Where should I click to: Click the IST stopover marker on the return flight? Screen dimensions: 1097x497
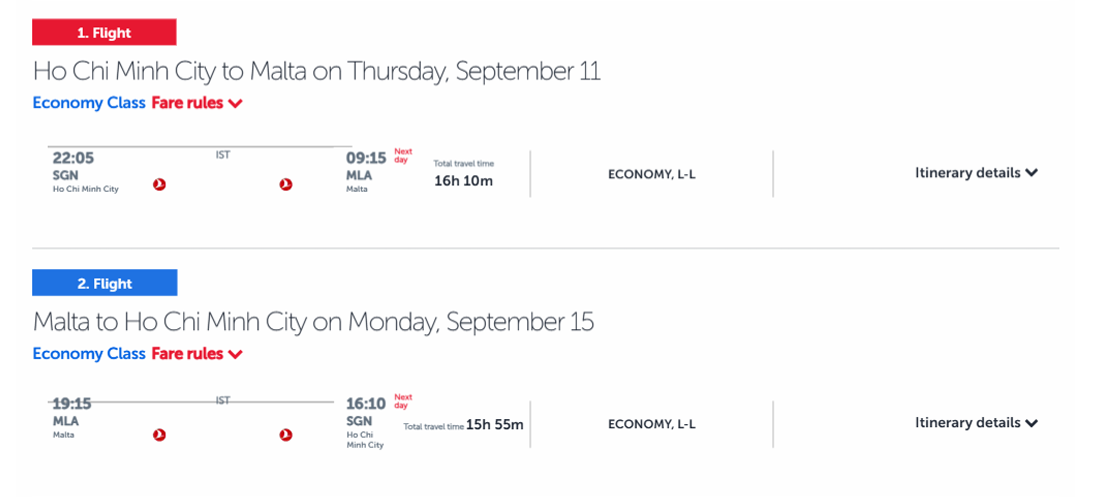click(x=223, y=400)
